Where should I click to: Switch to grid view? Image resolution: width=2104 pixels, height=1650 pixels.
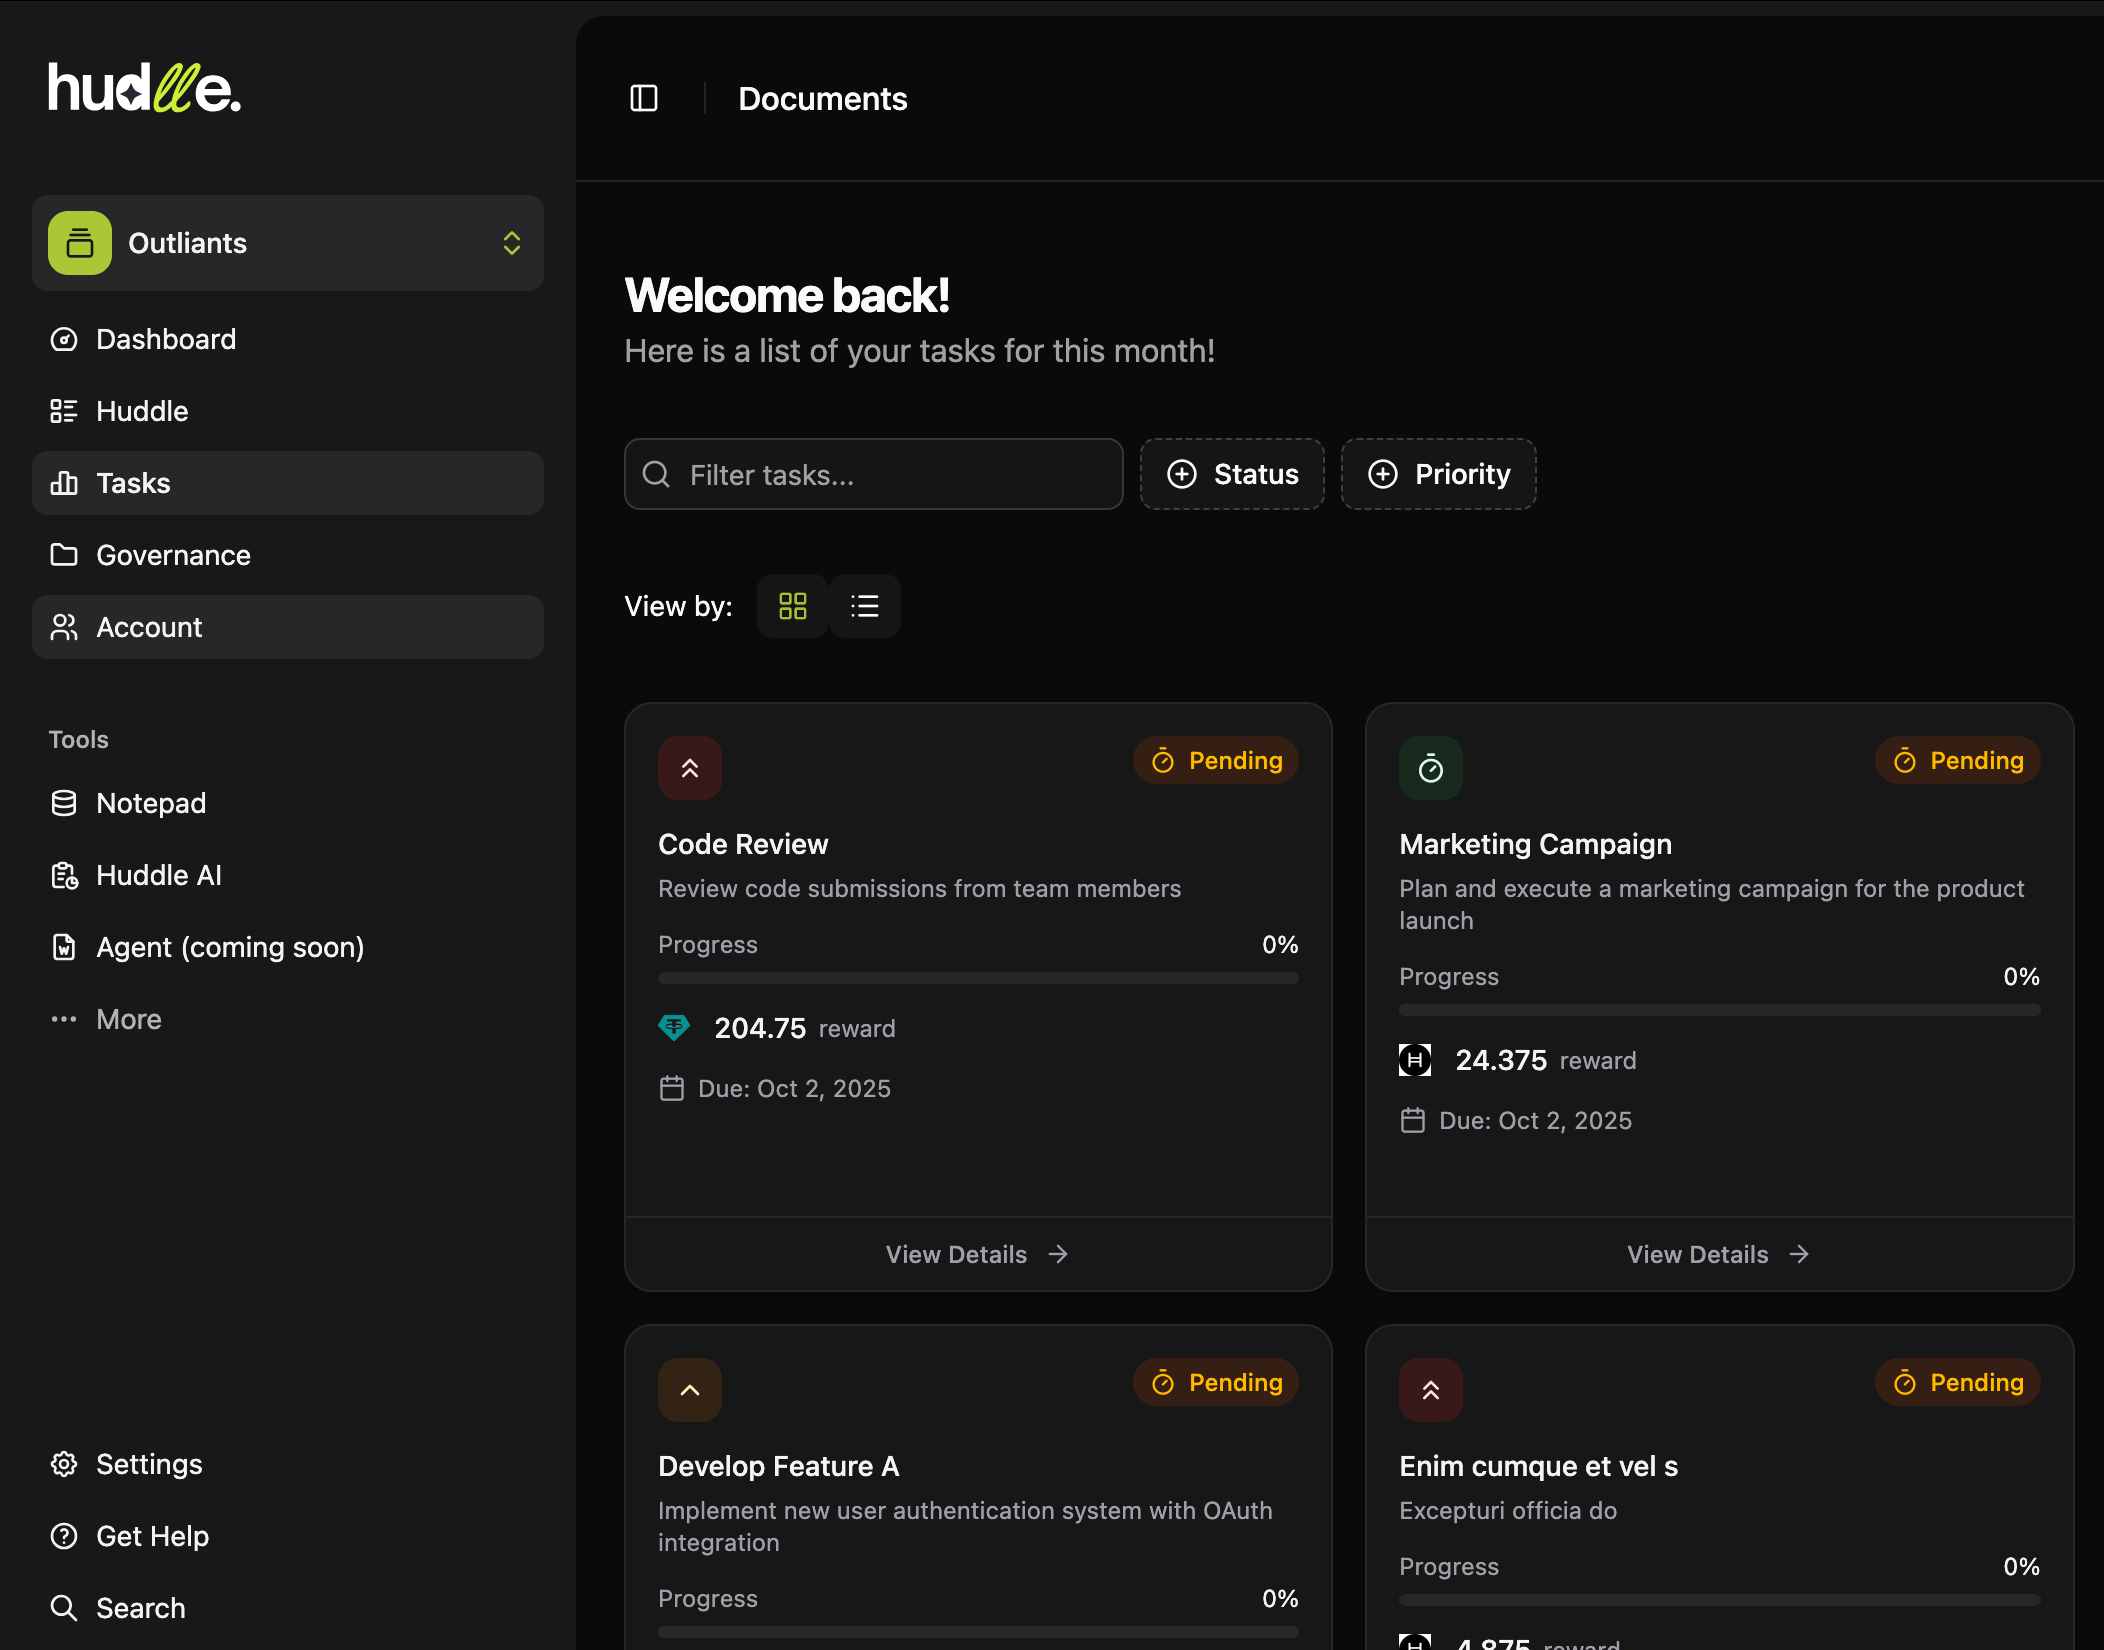click(793, 606)
